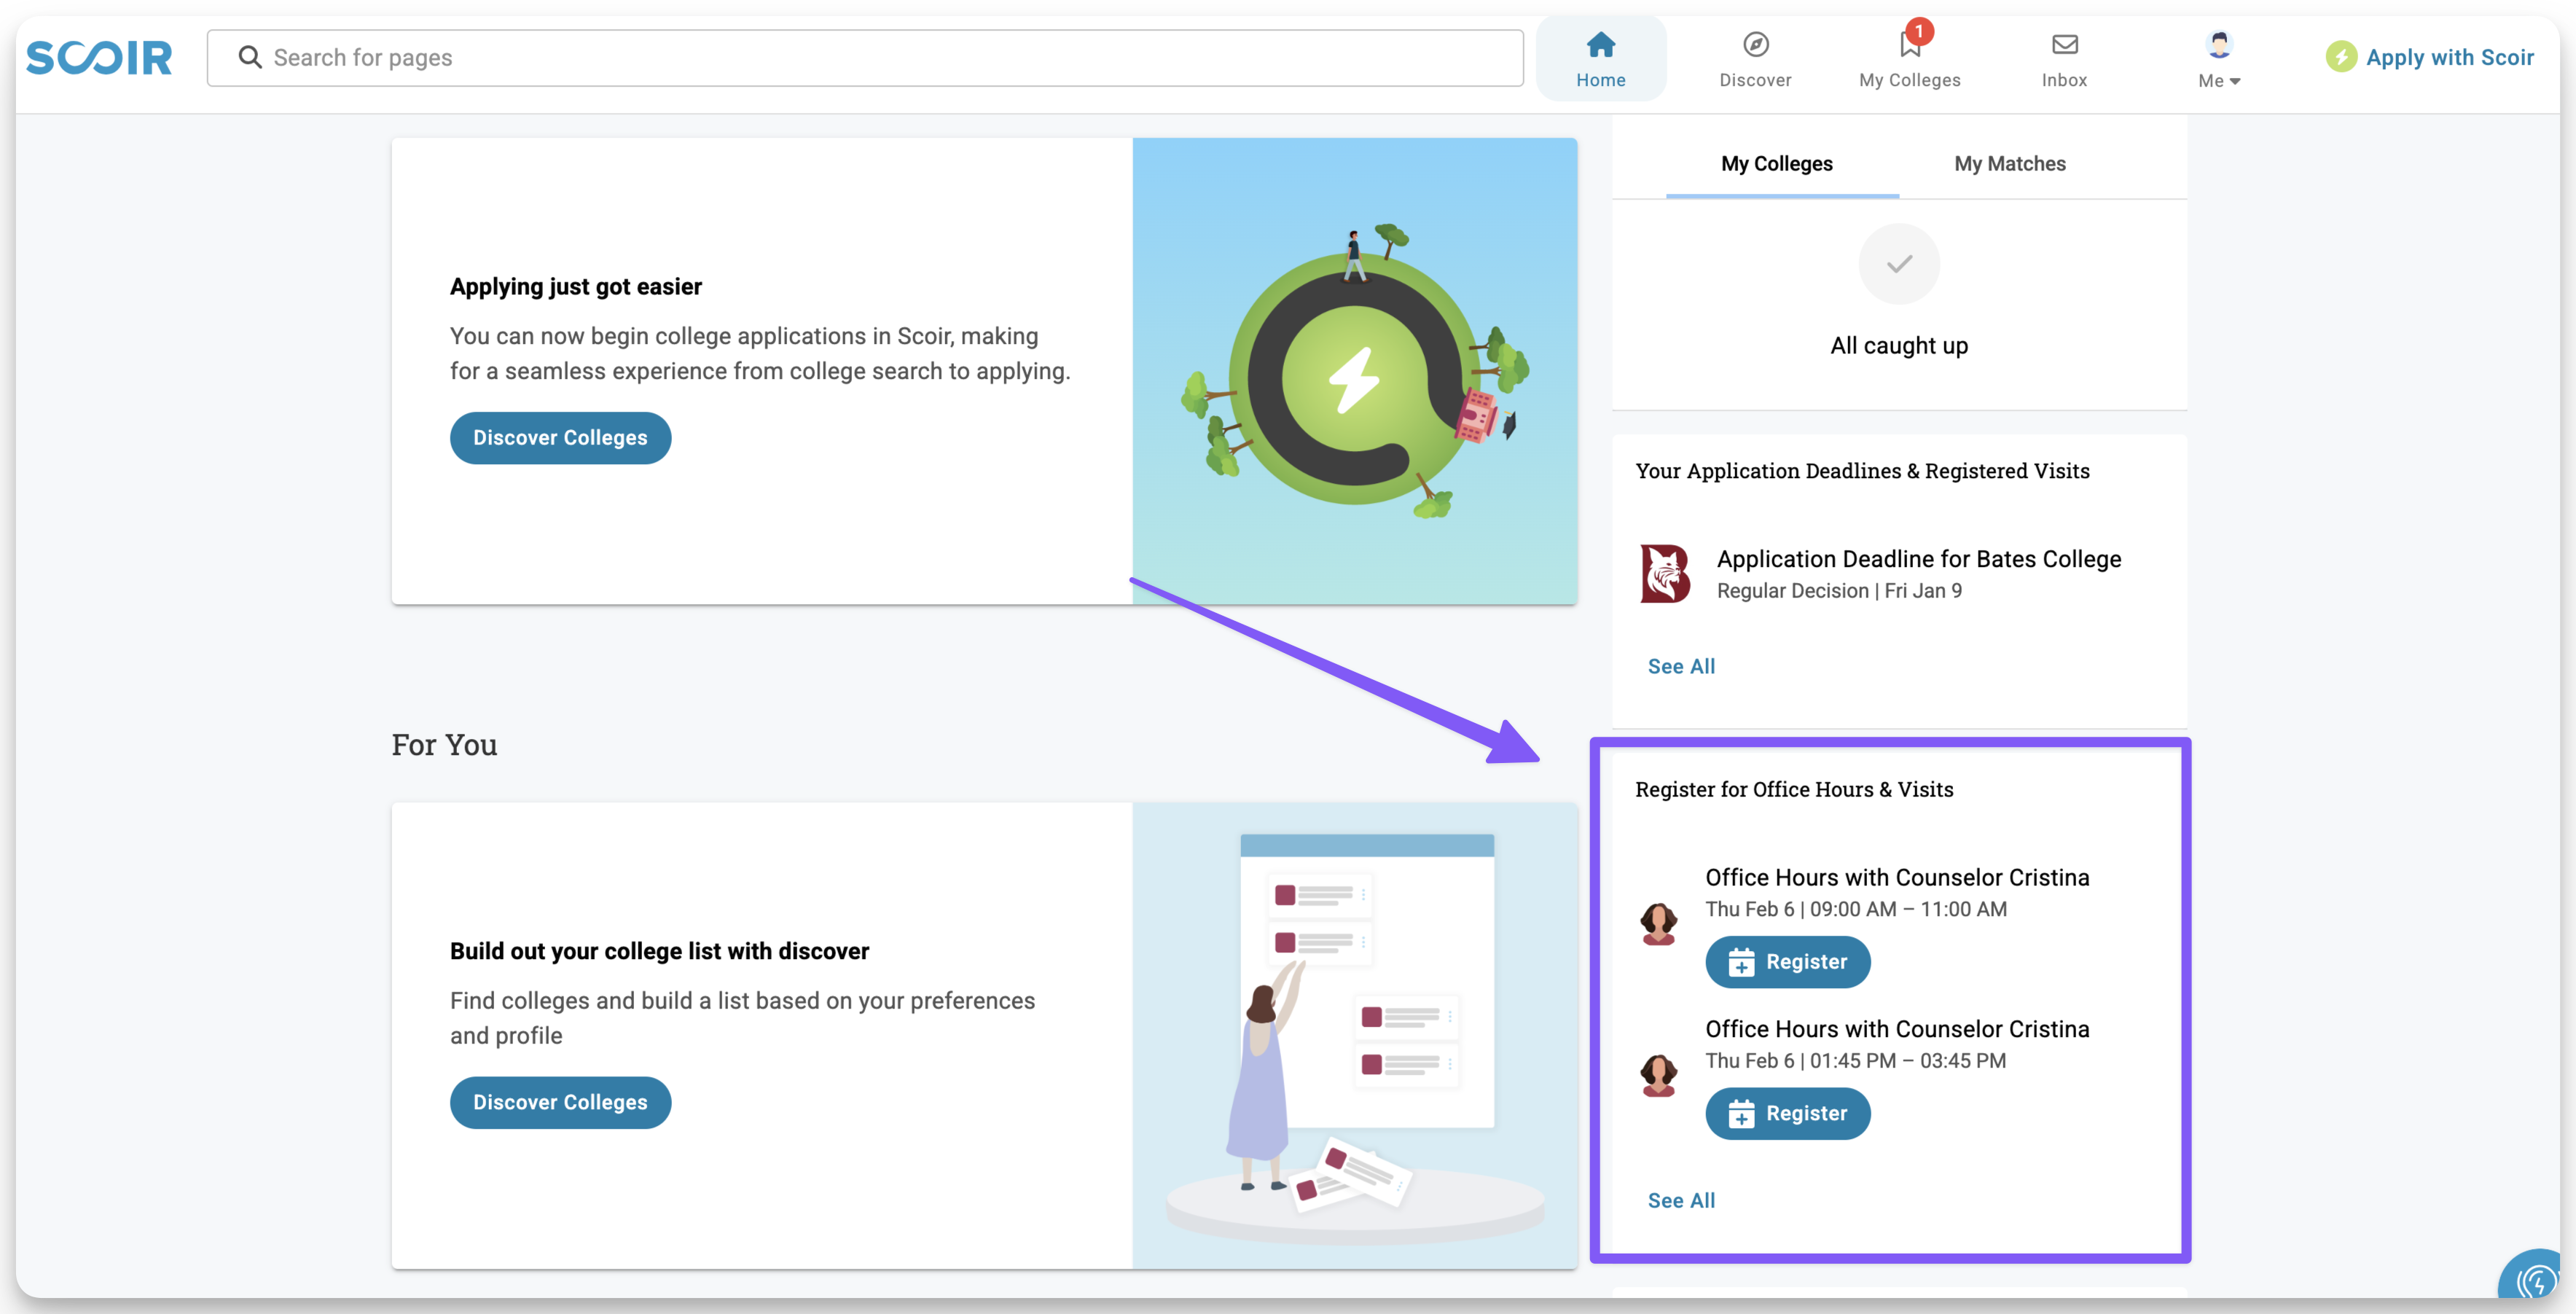The width and height of the screenshot is (2576, 1314).
Task: Click the All caught up checkmark icon
Action: tap(1898, 264)
